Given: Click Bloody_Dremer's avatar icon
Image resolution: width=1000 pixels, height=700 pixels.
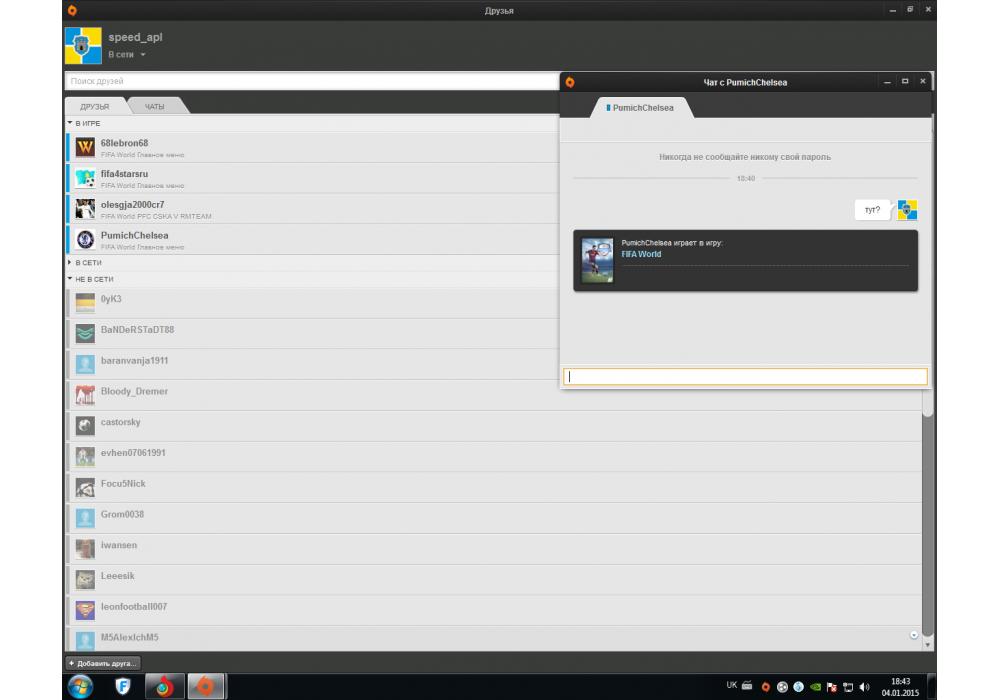Looking at the screenshot, I should [x=85, y=395].
